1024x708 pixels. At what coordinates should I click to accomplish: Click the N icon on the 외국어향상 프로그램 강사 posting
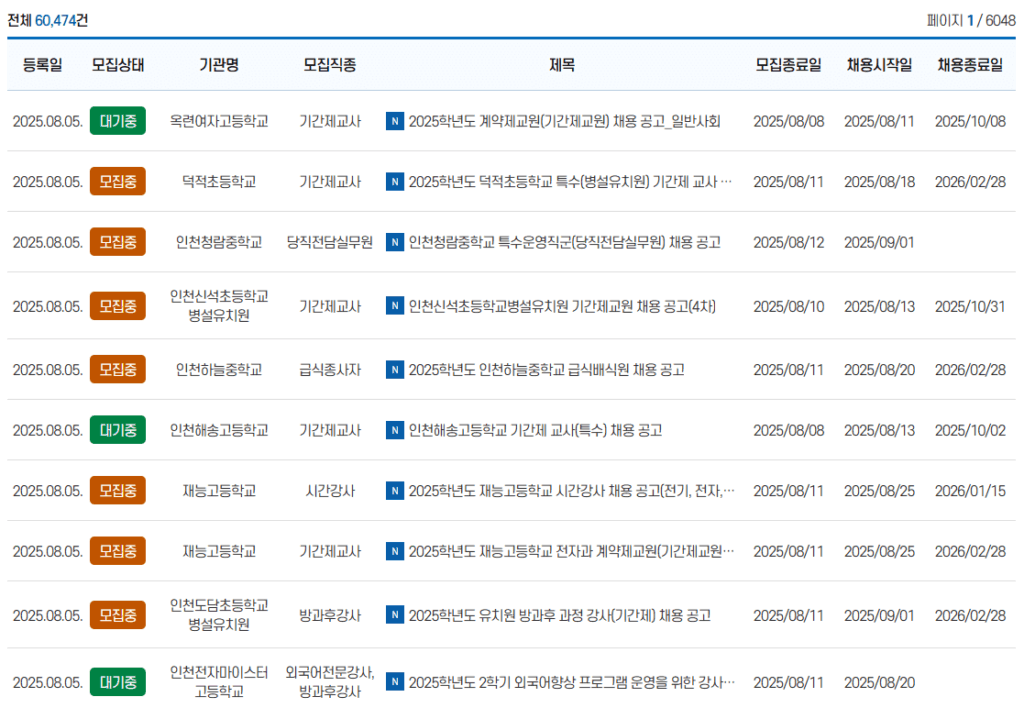pos(394,681)
